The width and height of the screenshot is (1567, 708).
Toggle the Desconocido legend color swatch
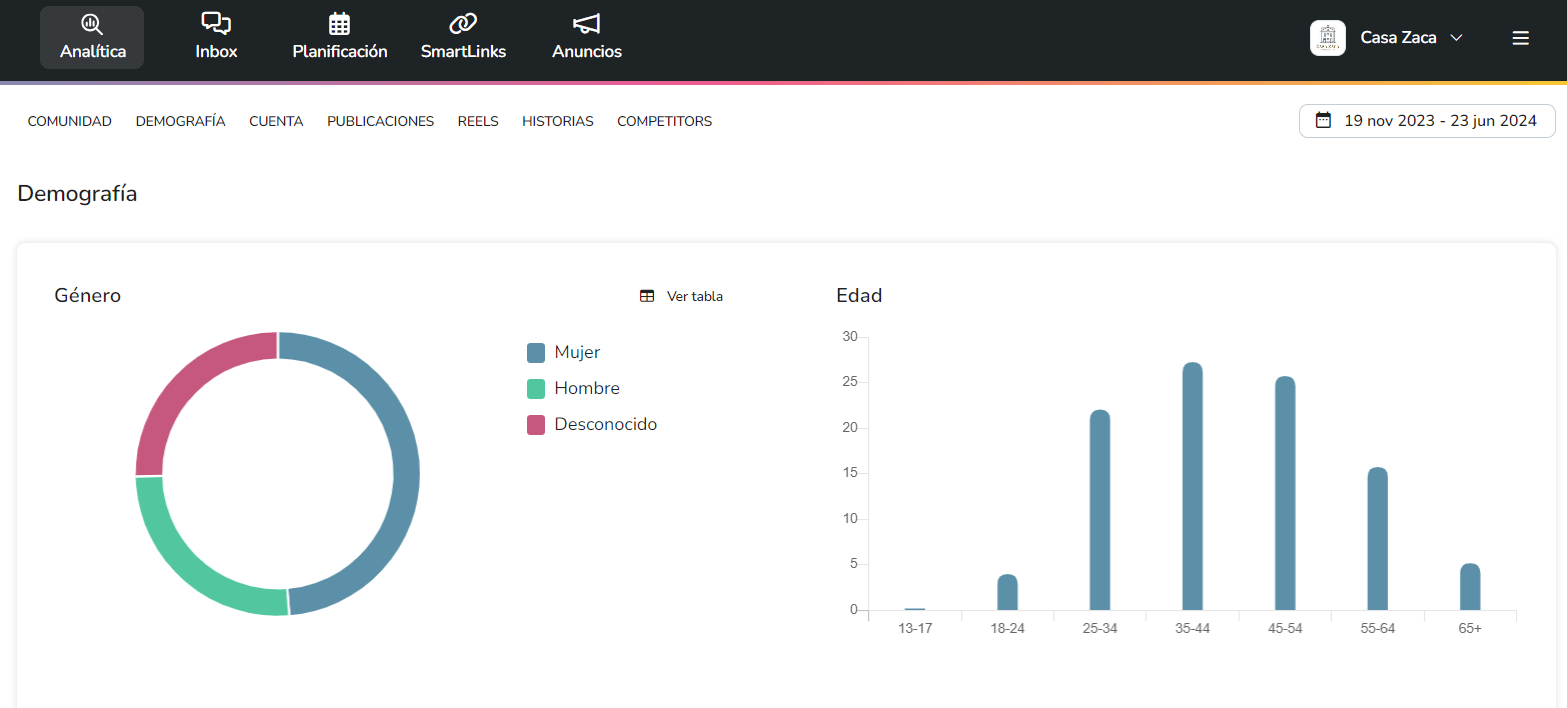click(x=536, y=424)
